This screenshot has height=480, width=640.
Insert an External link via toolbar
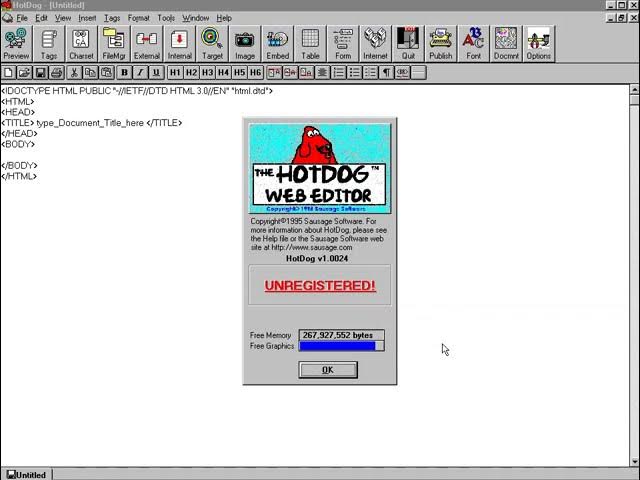pos(147,44)
